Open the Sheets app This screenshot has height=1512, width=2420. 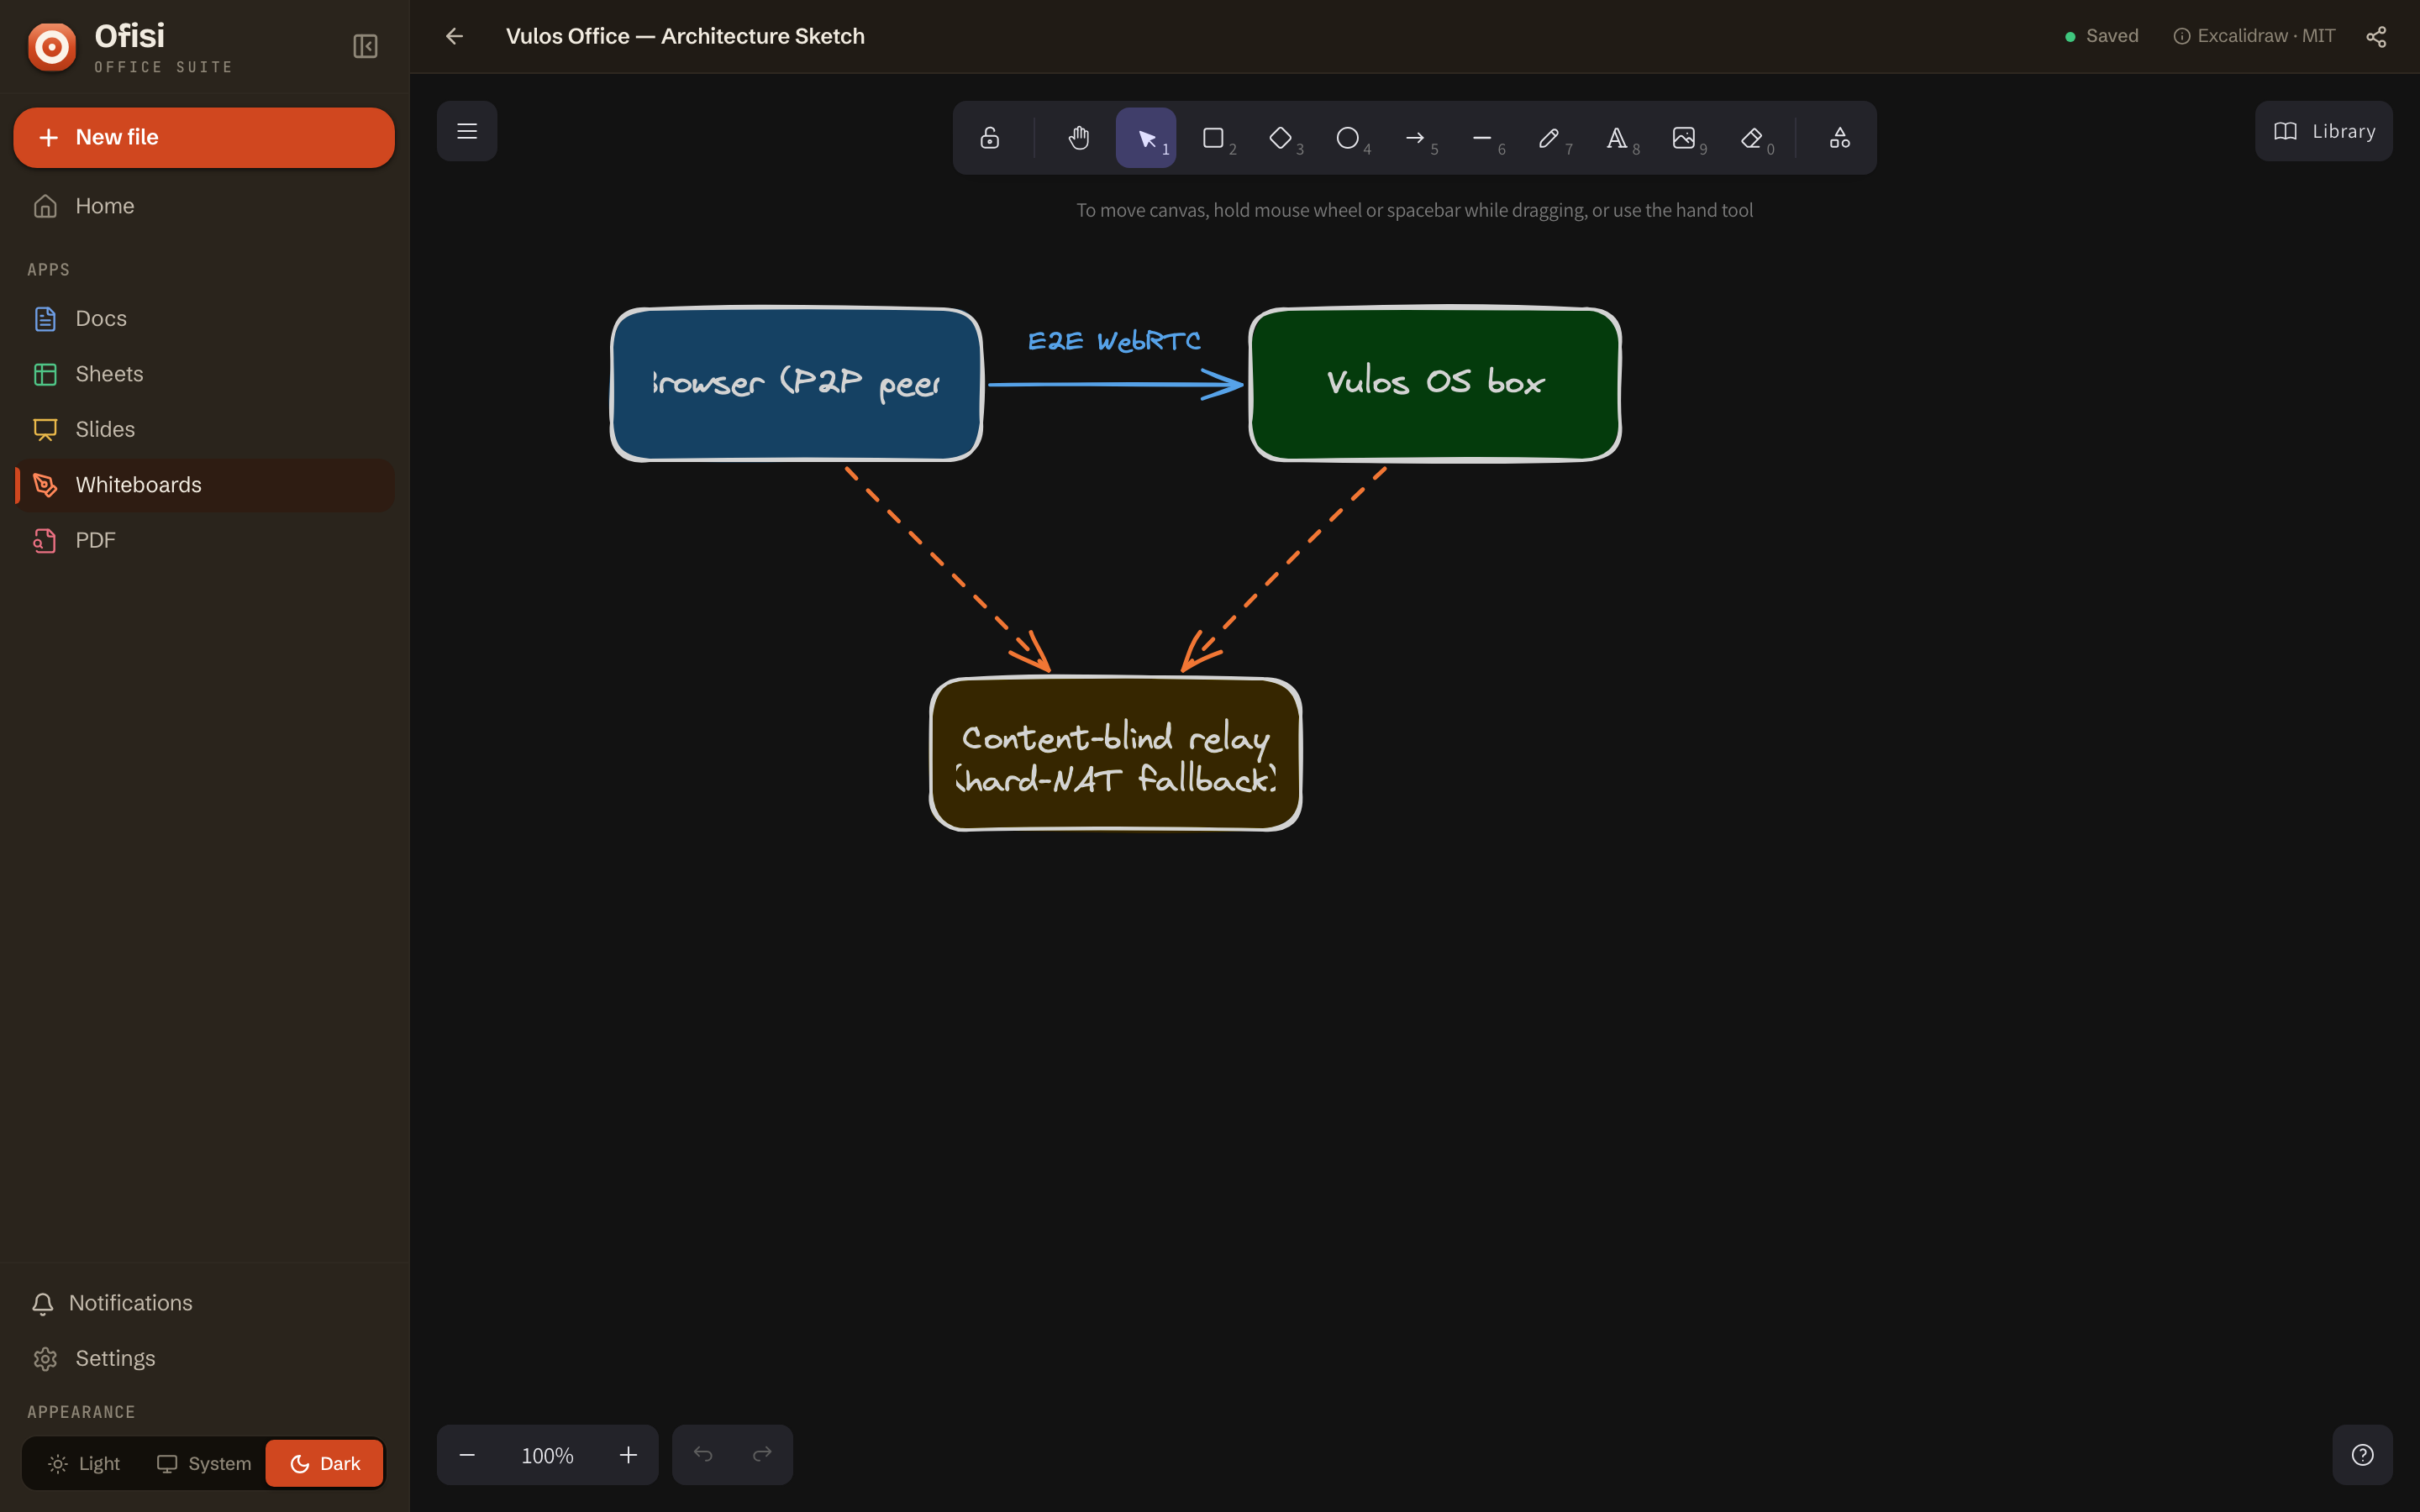(204, 374)
